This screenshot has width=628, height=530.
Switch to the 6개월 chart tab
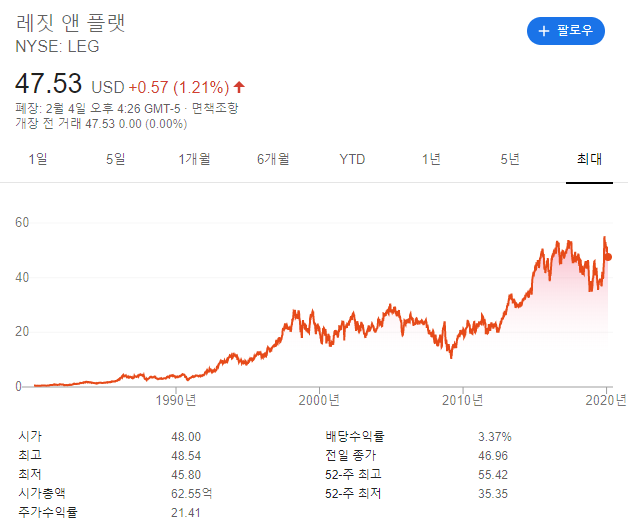coord(273,159)
